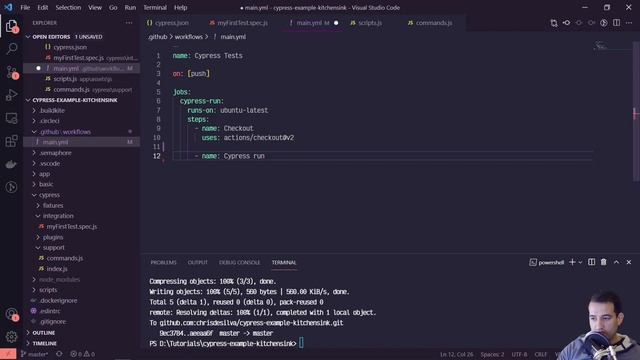The image size is (640, 360).
Task: Create a new terminal with plus icon
Action: click(x=572, y=262)
